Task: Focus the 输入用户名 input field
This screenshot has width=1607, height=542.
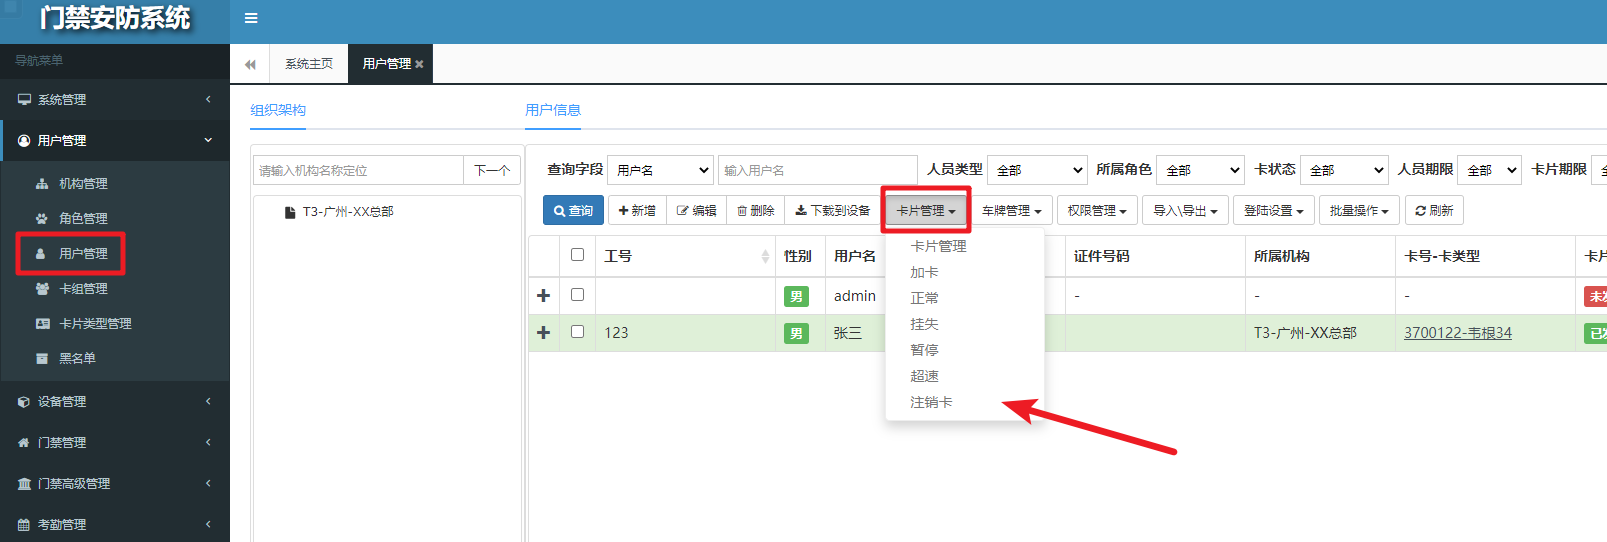Action: click(817, 170)
